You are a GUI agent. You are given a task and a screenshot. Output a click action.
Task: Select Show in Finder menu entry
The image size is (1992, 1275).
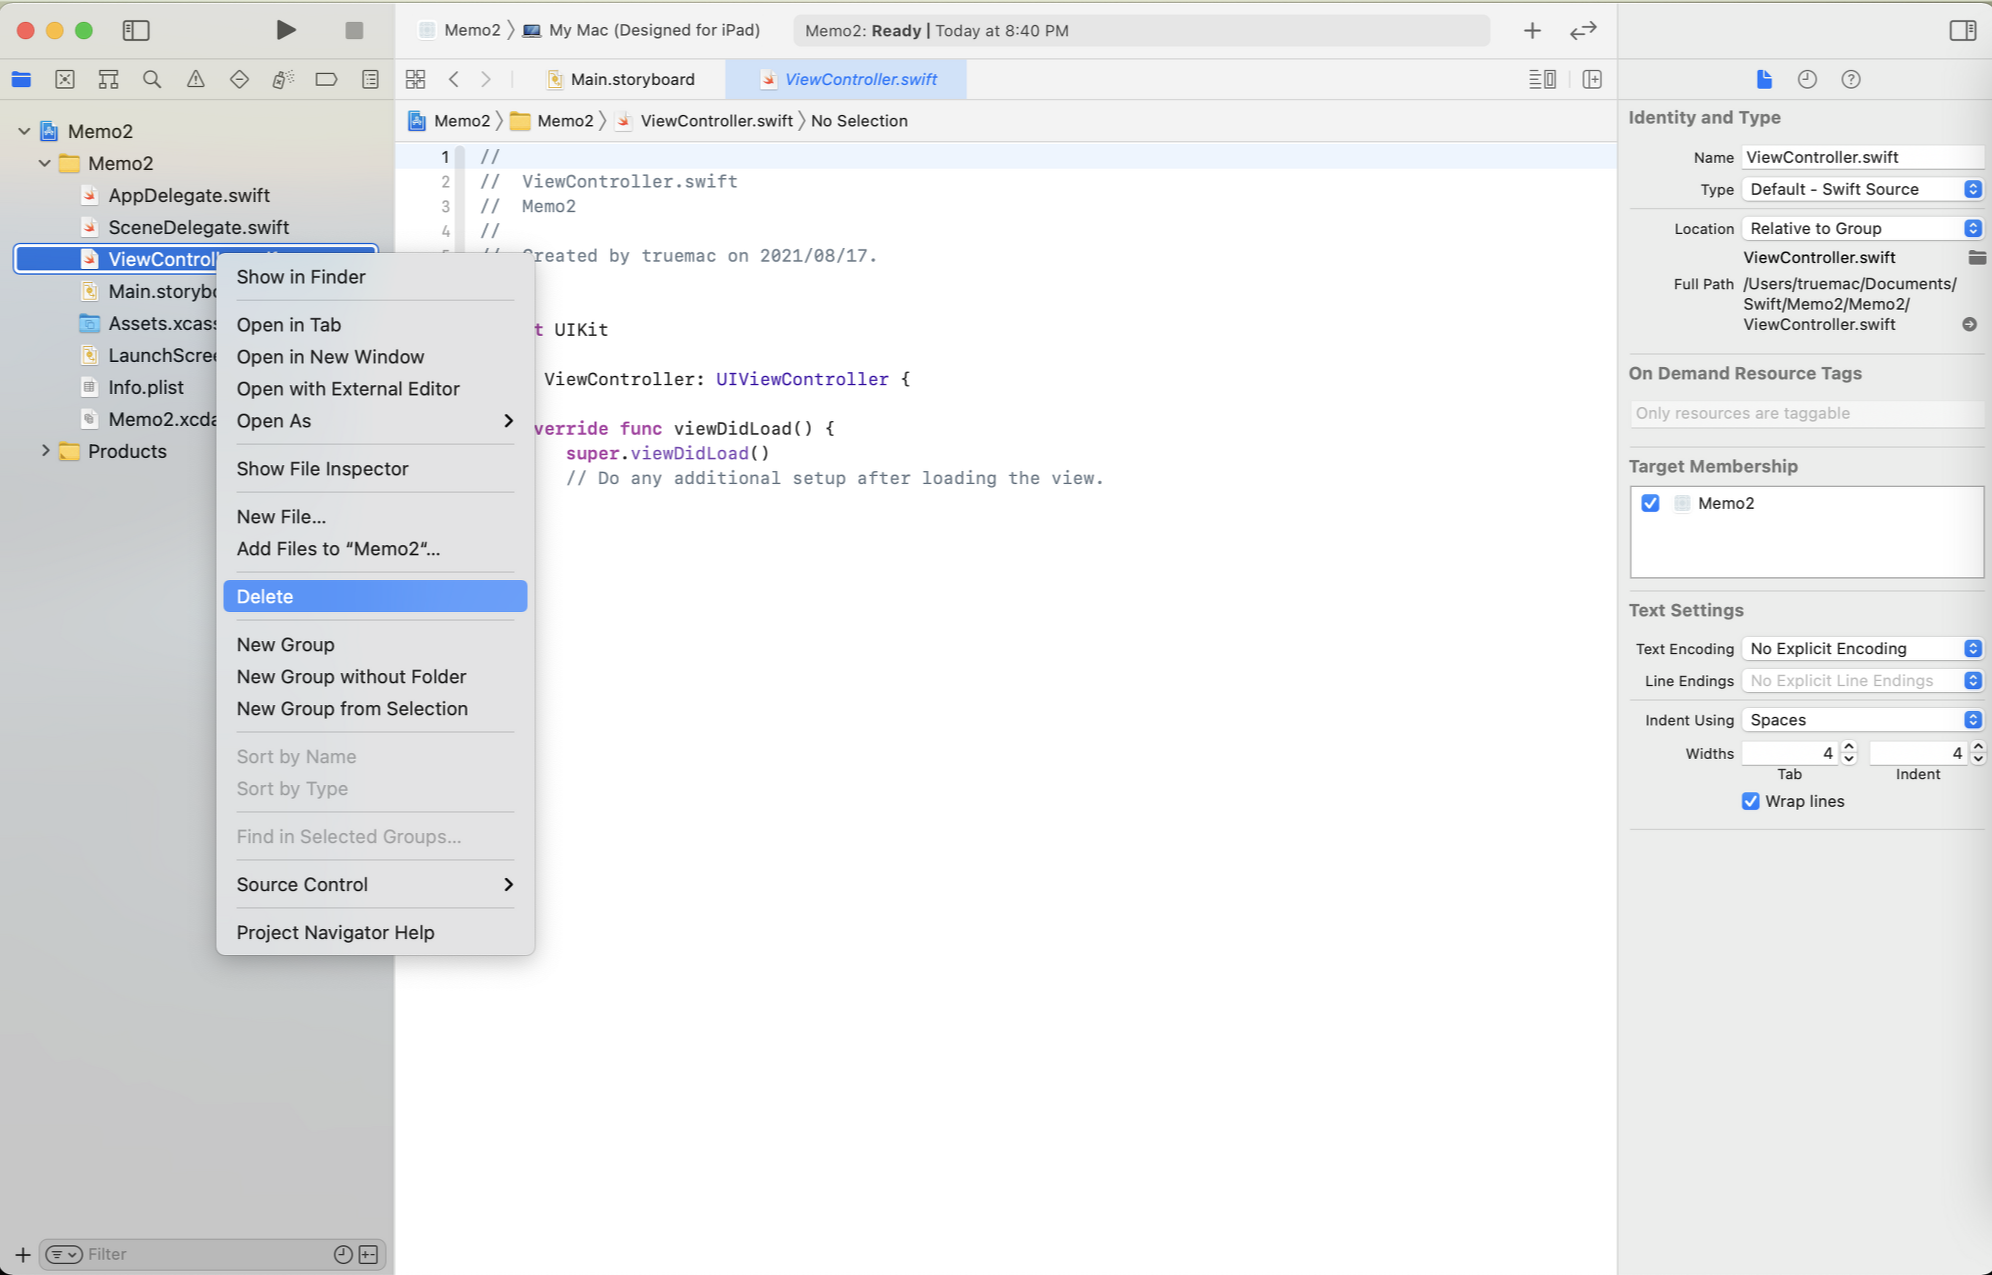pyautogui.click(x=301, y=277)
